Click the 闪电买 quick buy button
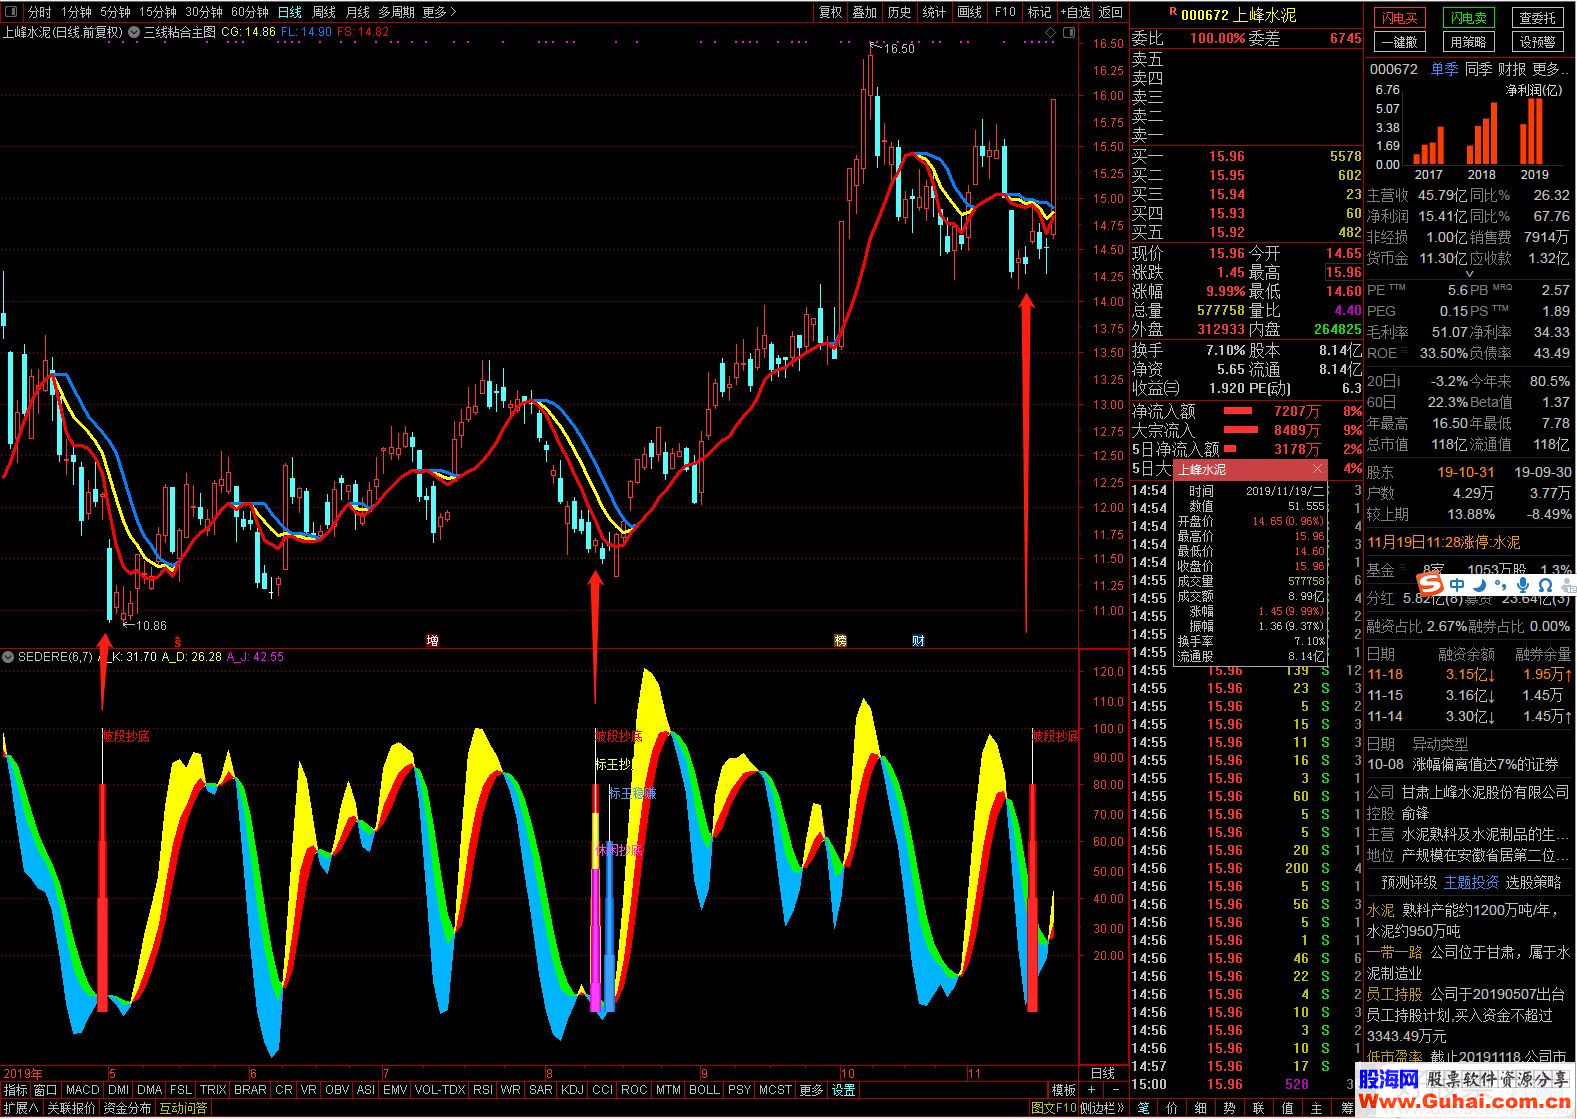1577x1119 pixels. click(x=1399, y=18)
